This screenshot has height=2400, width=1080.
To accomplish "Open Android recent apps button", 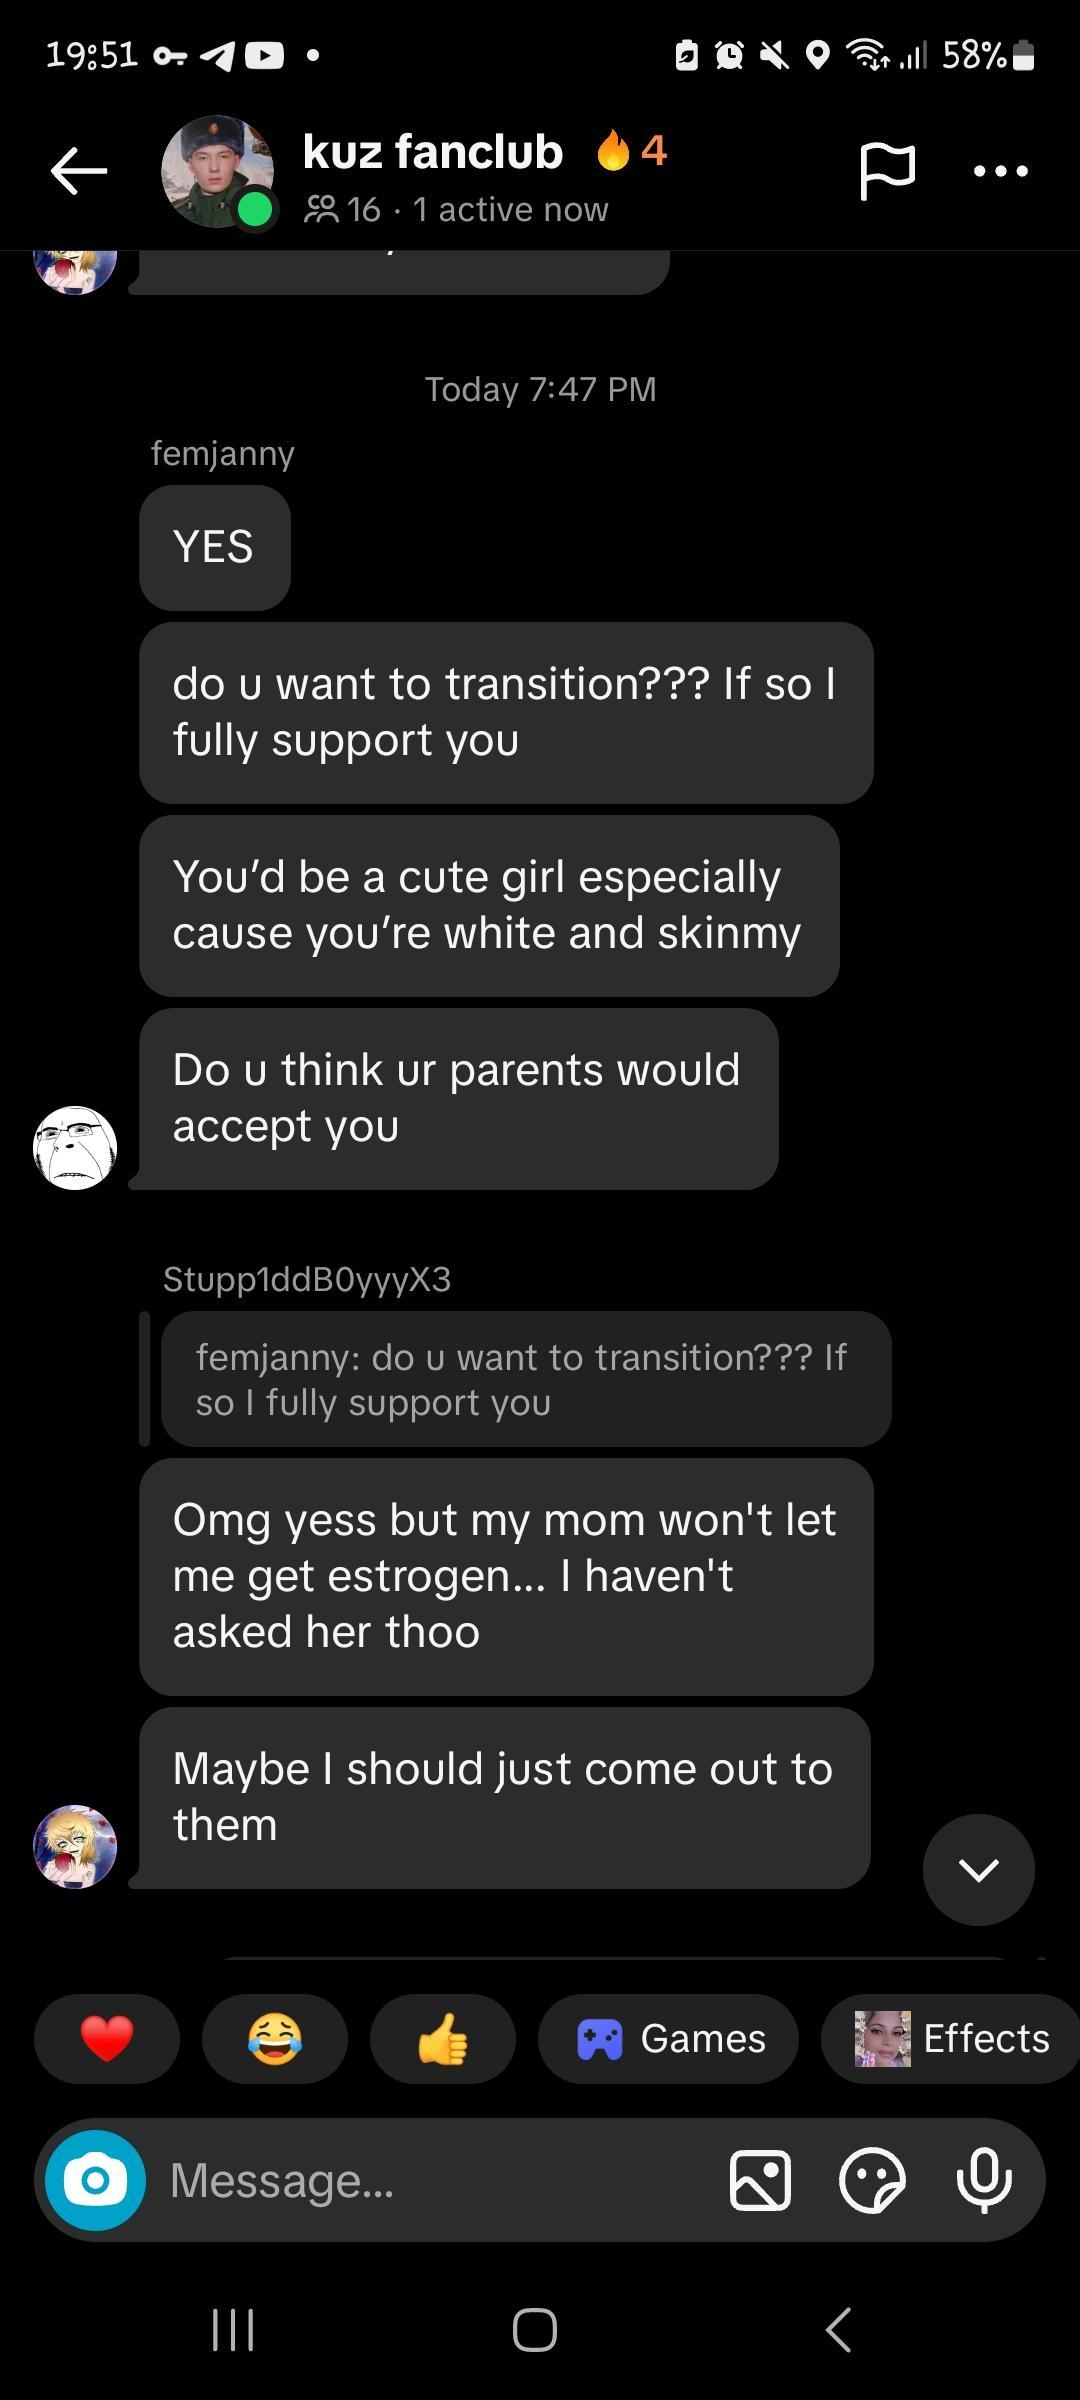I will point(233,2329).
